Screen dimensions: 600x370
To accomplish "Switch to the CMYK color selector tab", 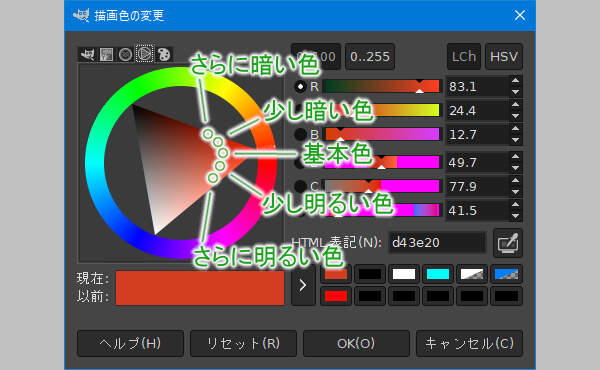I will click(106, 54).
